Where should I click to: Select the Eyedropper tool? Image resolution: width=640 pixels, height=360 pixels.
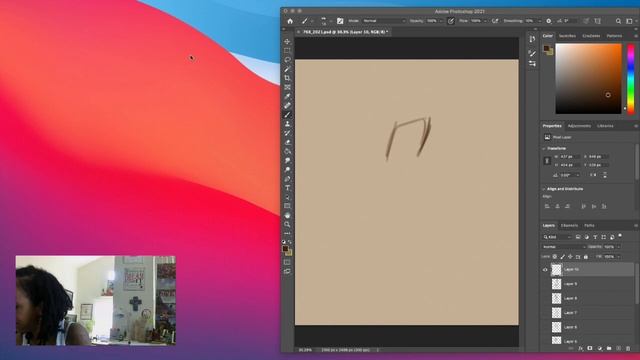(x=287, y=96)
